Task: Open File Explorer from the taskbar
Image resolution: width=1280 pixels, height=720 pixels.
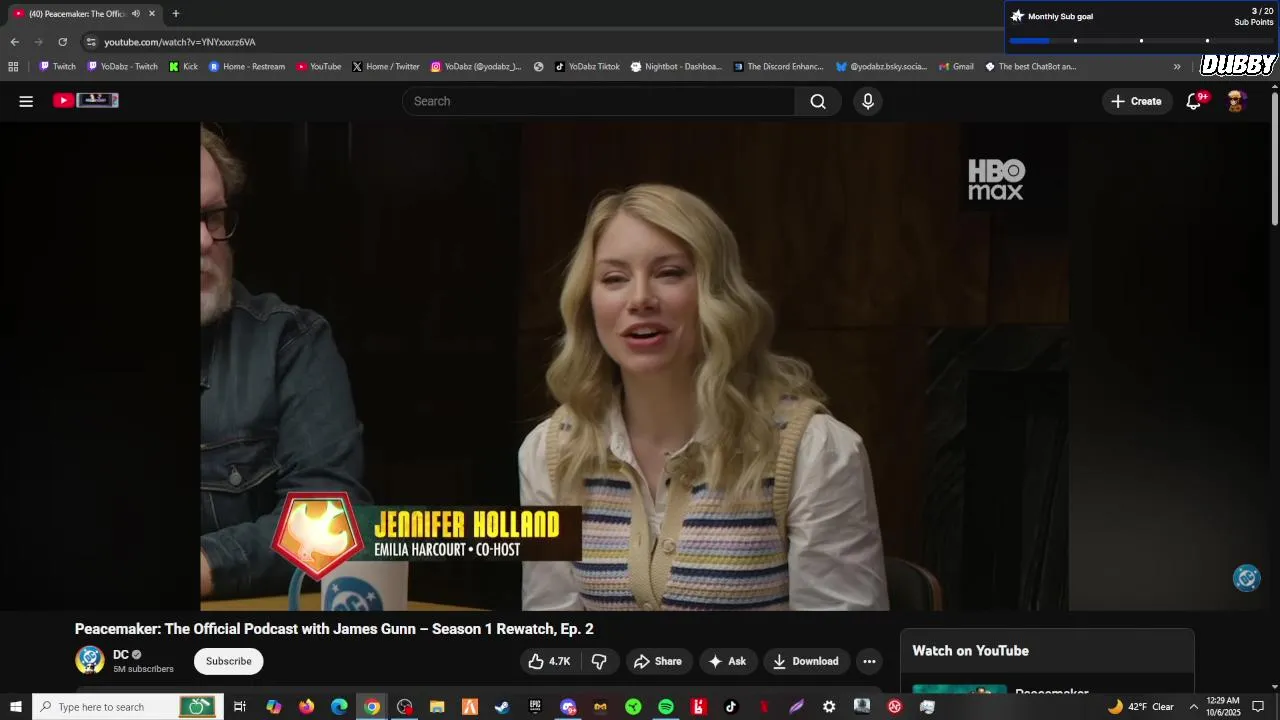Action: point(437,707)
